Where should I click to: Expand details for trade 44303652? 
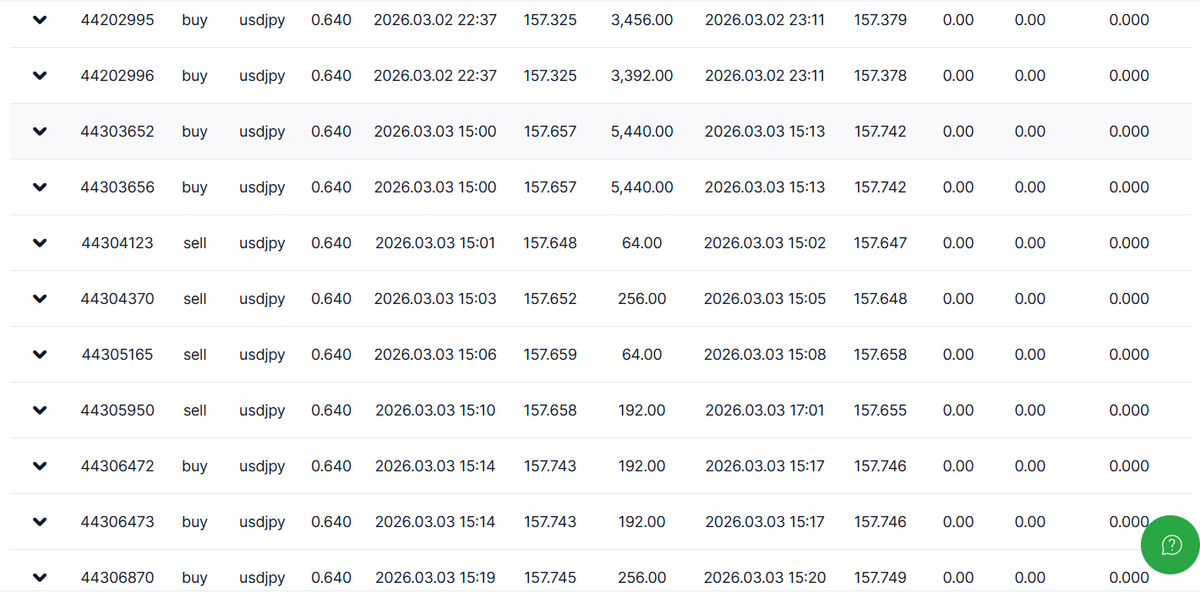pos(40,132)
